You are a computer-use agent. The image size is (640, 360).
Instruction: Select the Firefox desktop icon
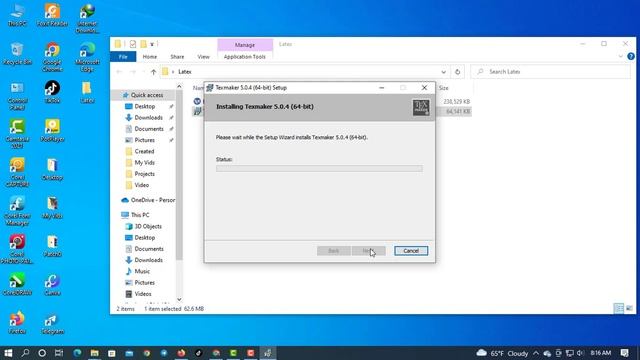[17, 323]
